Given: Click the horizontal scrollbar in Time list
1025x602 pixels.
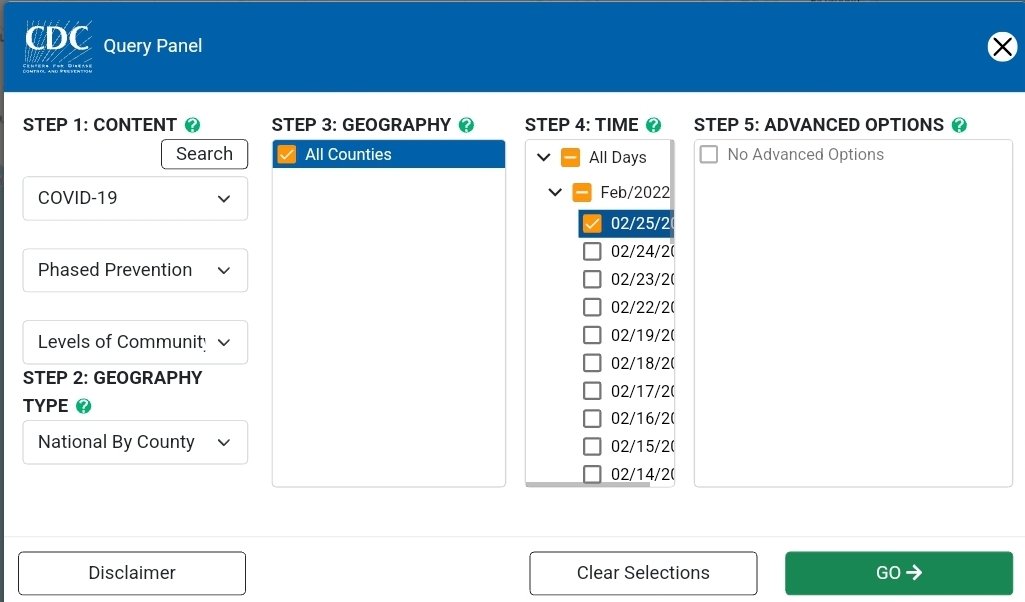Looking at the screenshot, I should (x=588, y=484).
